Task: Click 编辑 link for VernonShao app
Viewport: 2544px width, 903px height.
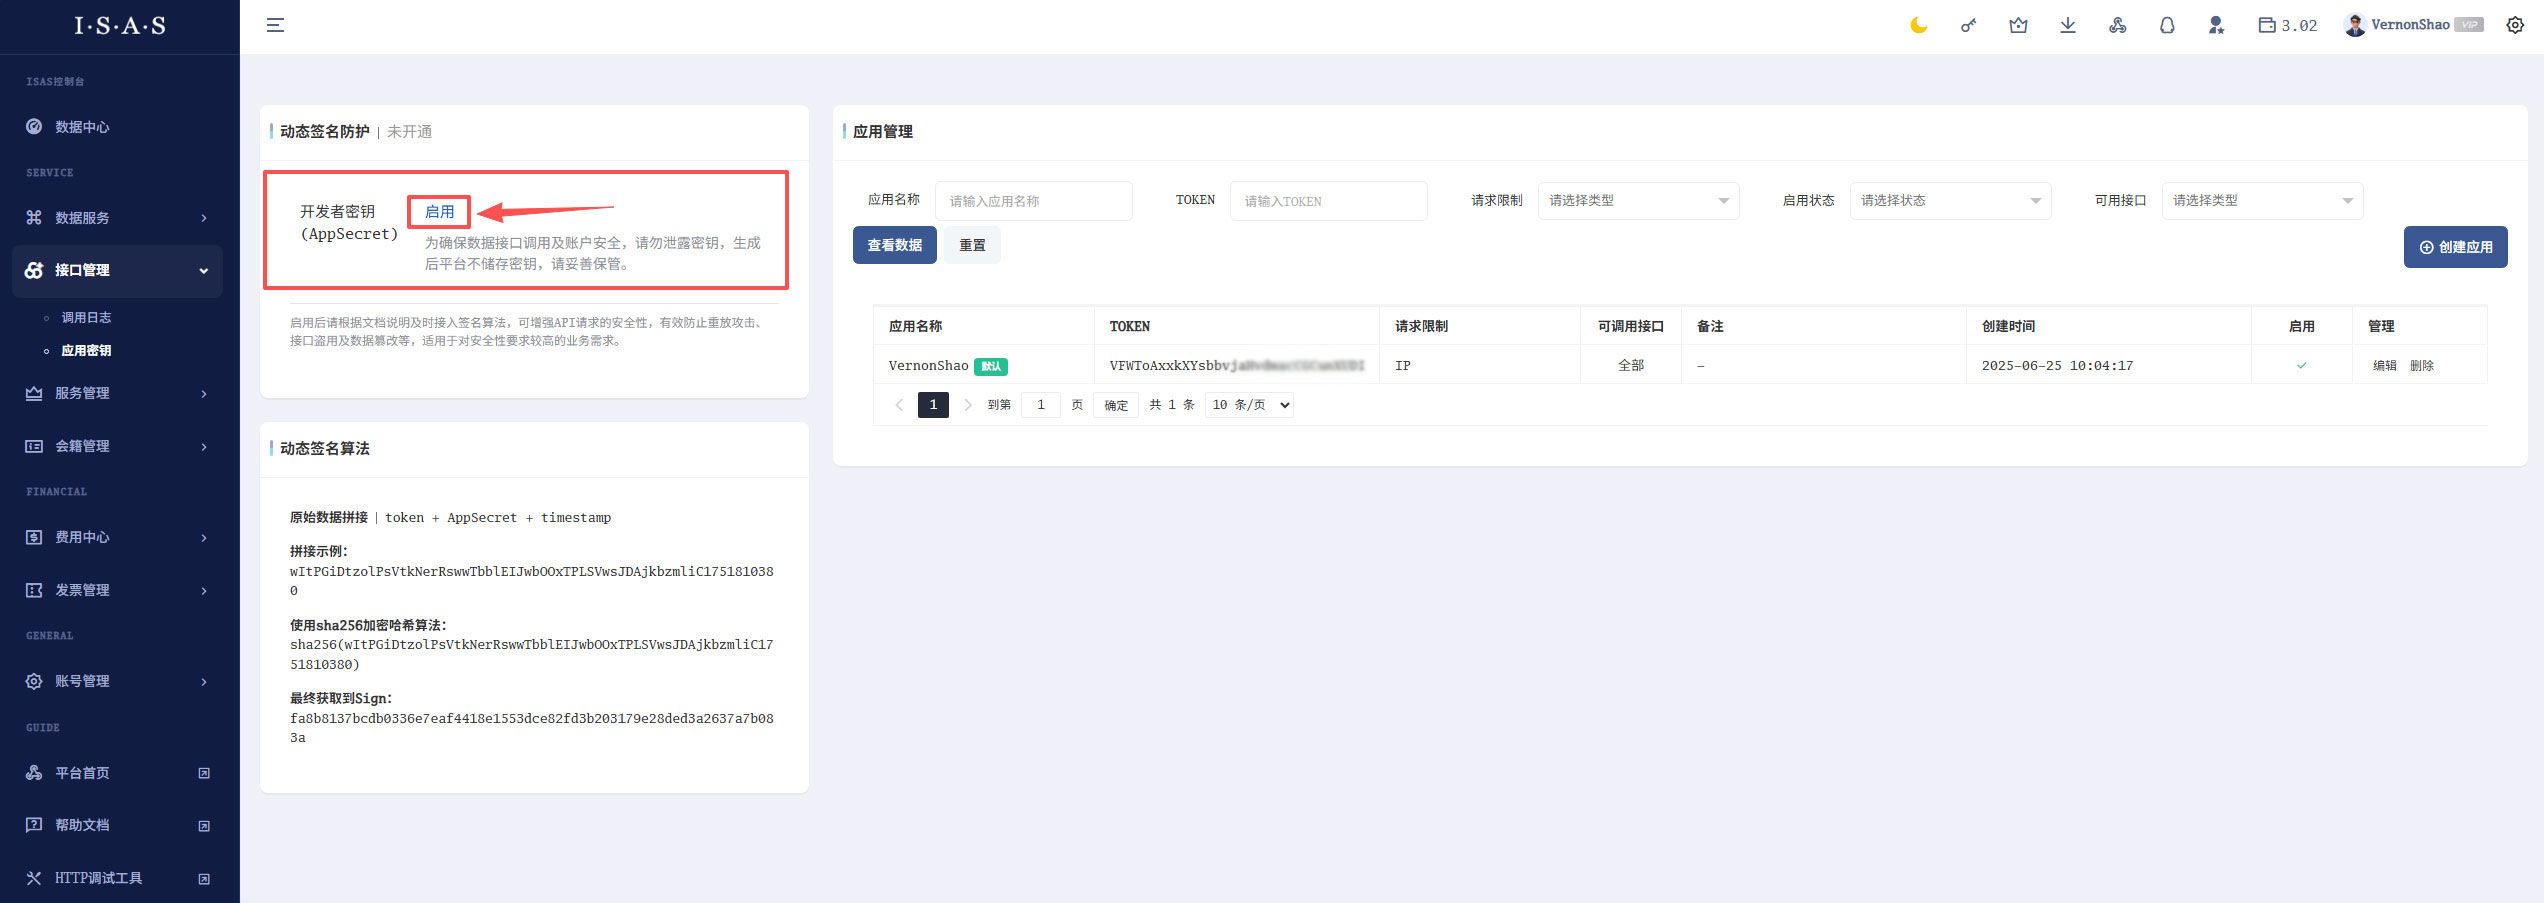Action: 2384,366
